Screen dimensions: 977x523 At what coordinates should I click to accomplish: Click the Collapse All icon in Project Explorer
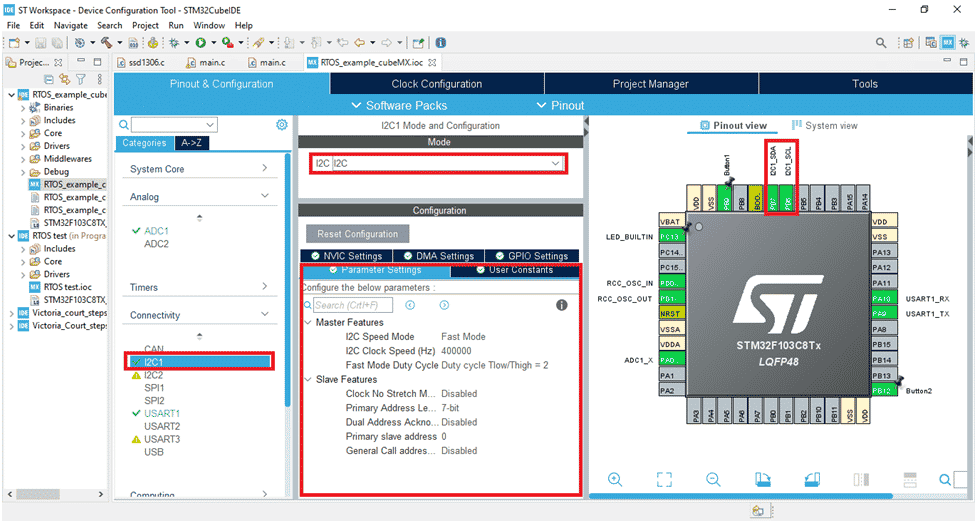click(x=49, y=79)
